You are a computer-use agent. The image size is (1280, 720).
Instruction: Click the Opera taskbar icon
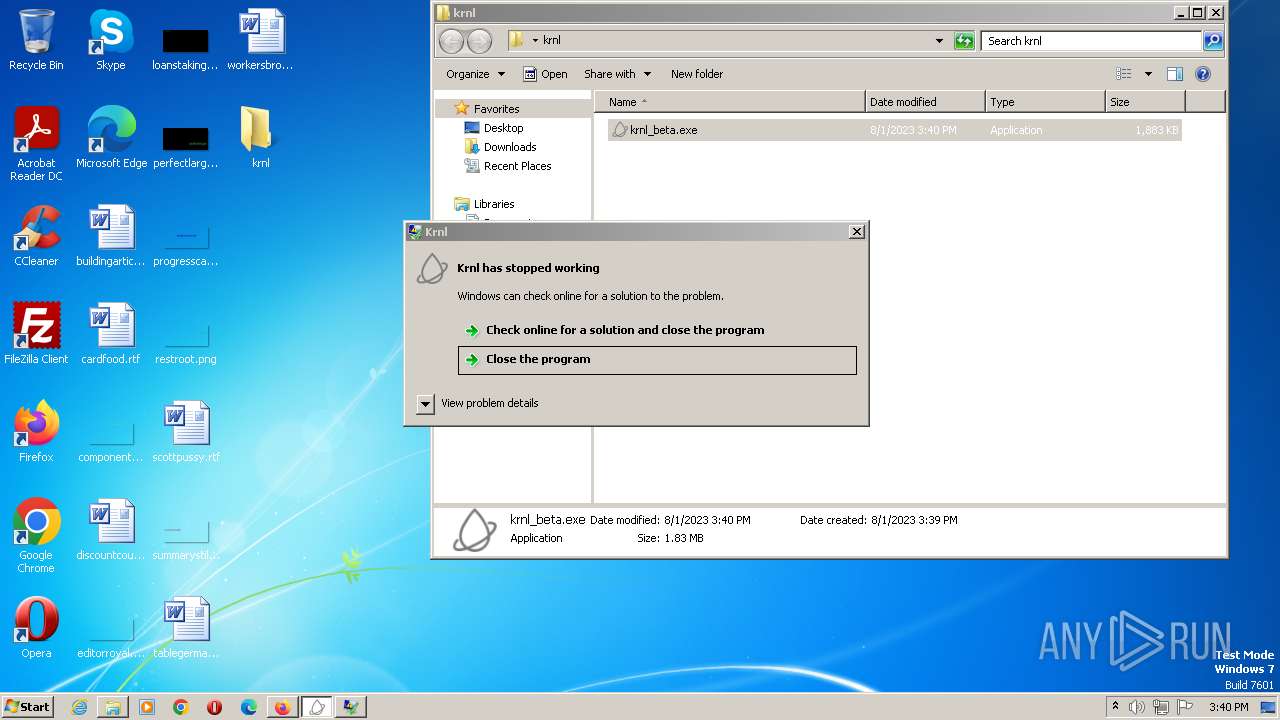point(214,707)
